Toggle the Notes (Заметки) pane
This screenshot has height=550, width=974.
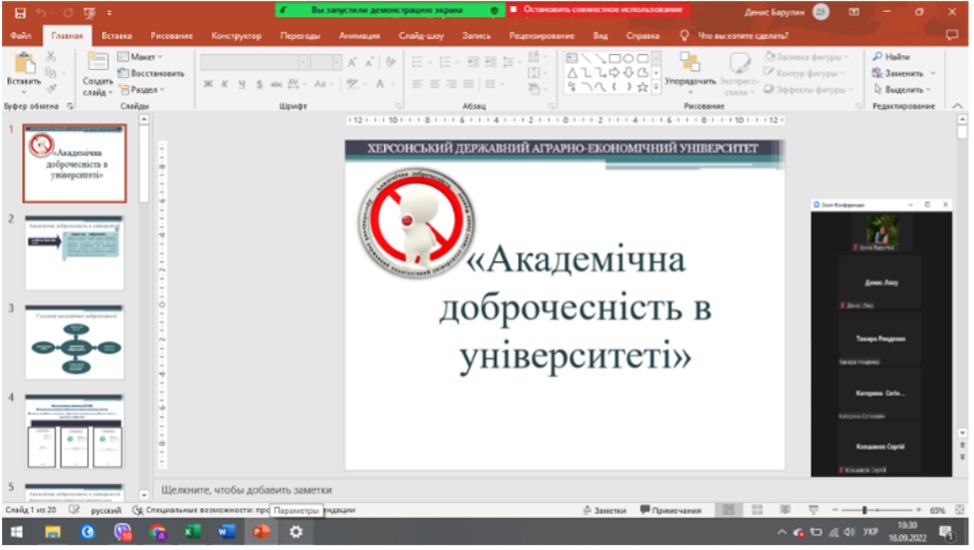pyautogui.click(x=604, y=510)
